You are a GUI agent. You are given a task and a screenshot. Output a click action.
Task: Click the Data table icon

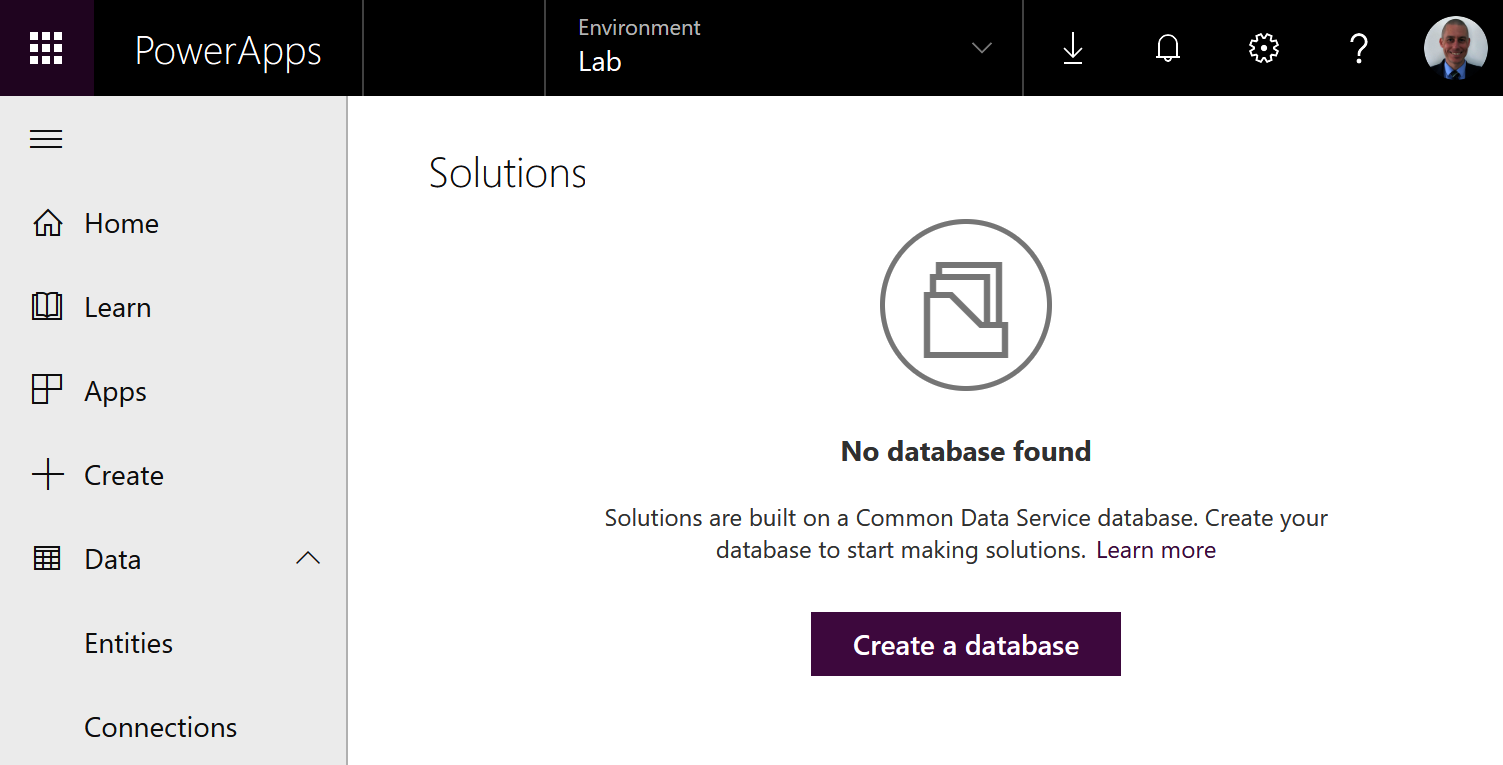coord(47,559)
